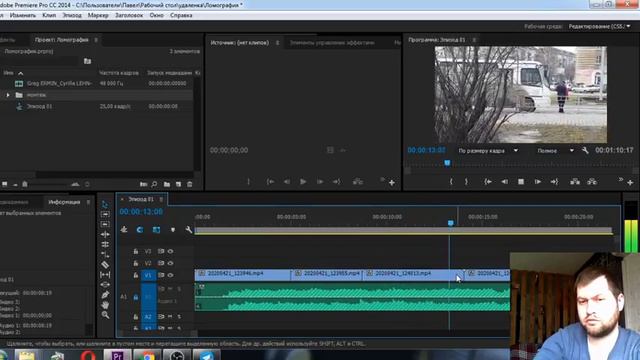
Task: Open the Эпизод menu
Action: tap(71, 15)
